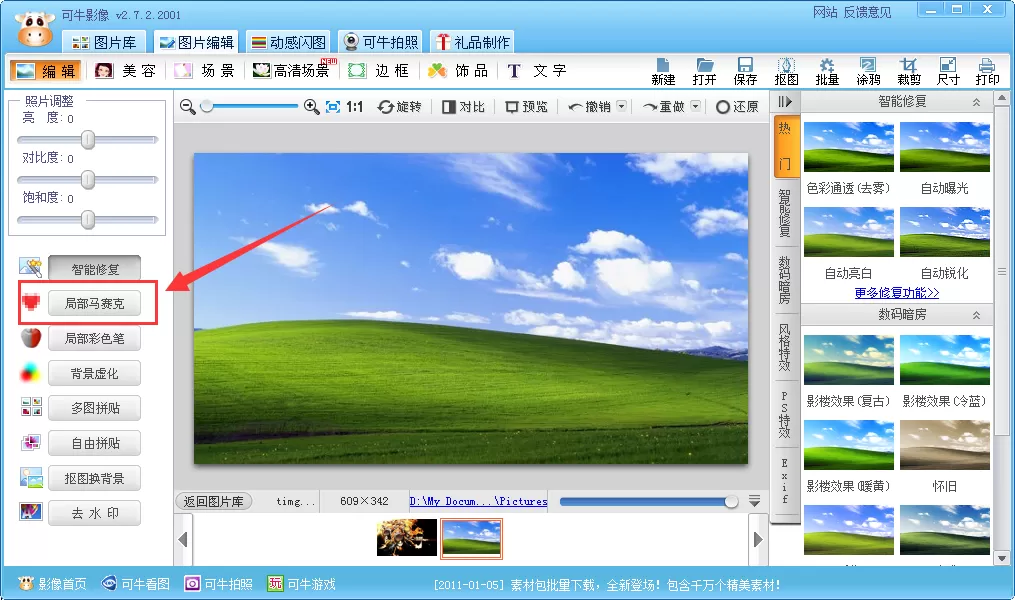Open the 批量 batch processing tool
Viewport: 1015px width, 600px height.
click(x=827, y=71)
